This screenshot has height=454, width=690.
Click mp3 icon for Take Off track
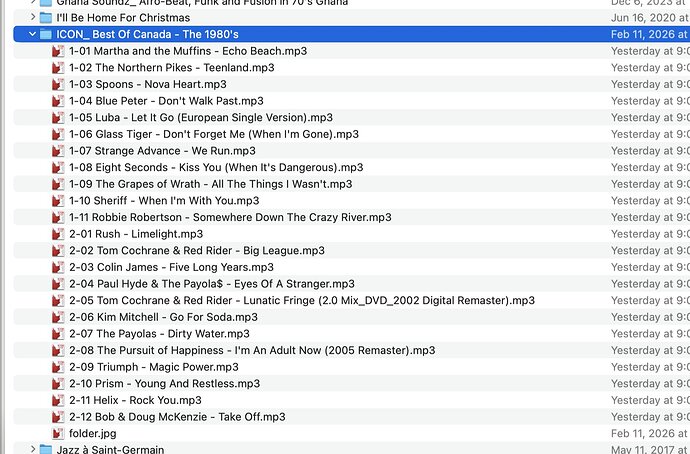pyautogui.click(x=58, y=417)
